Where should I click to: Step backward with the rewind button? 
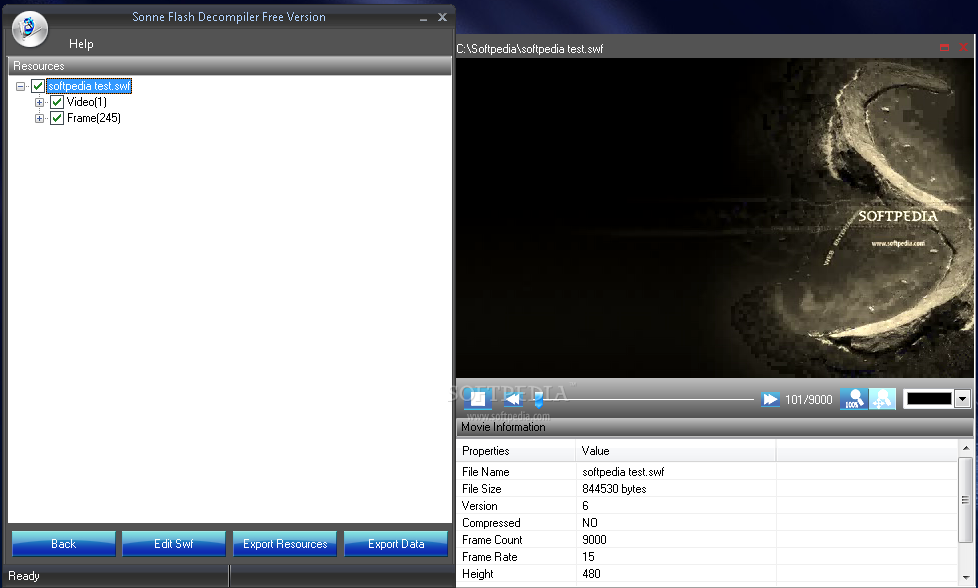(x=512, y=399)
